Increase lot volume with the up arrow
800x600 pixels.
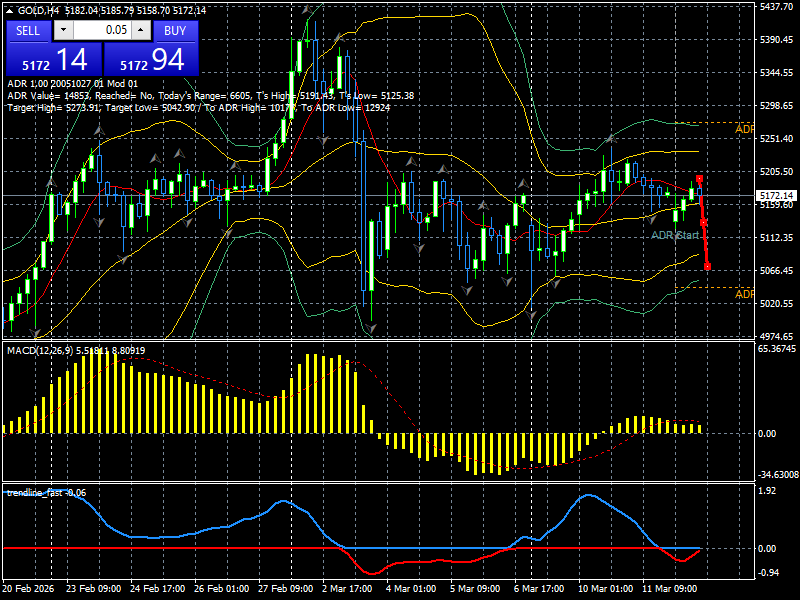pos(141,30)
